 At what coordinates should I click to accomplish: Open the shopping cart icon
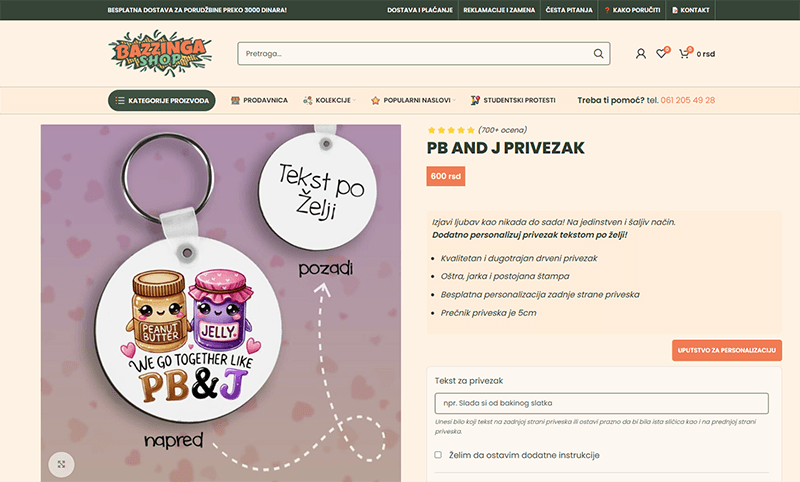(684, 54)
